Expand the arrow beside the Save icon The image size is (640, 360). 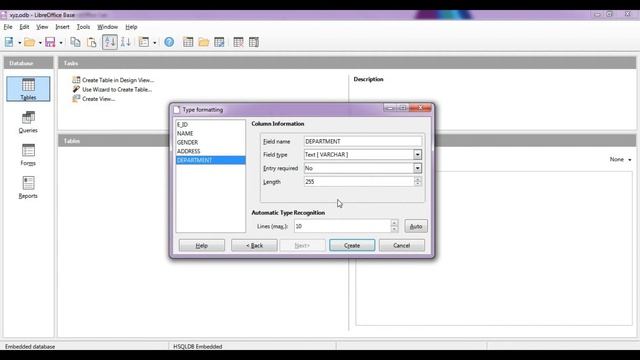tap(61, 42)
